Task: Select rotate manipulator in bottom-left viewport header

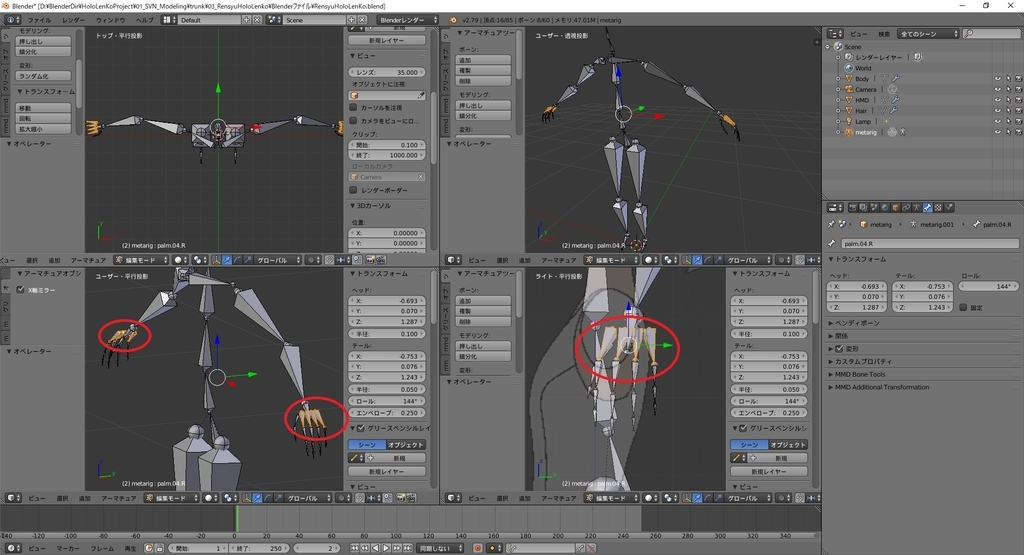Action: [268, 498]
